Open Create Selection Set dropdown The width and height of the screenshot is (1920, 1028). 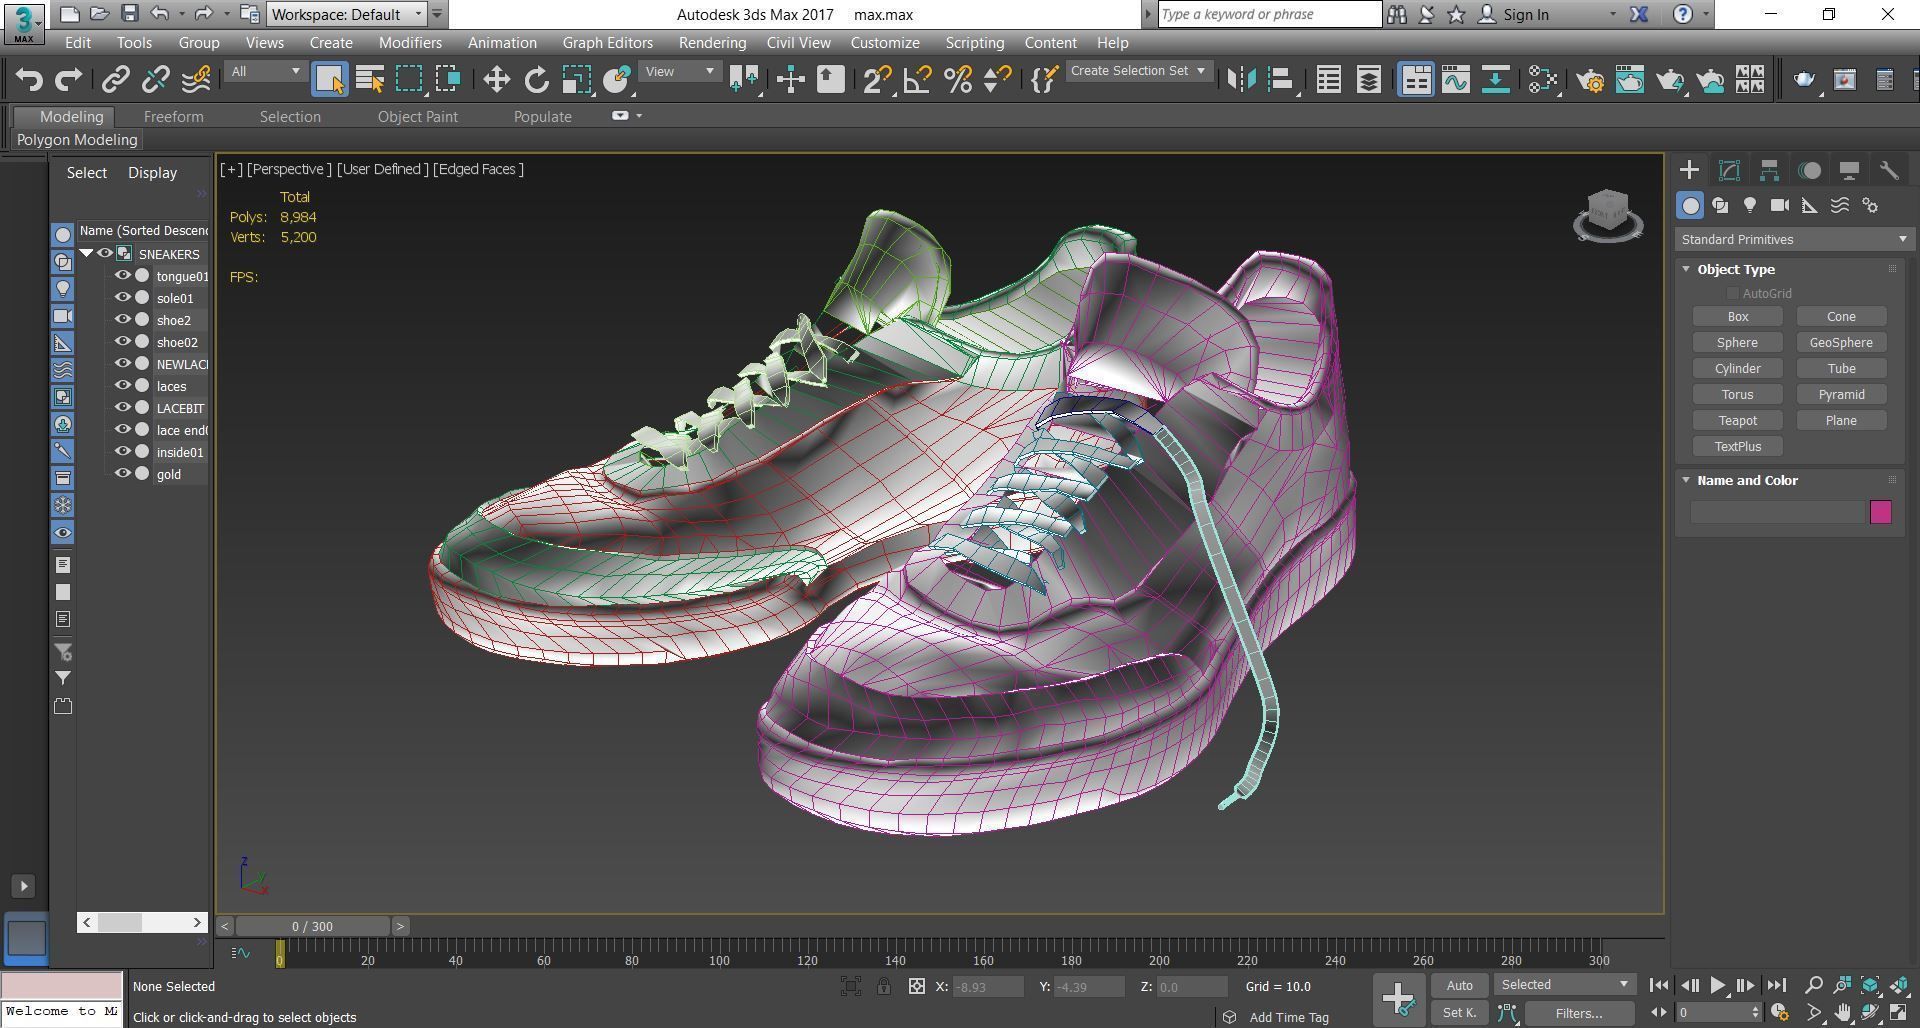(x=1139, y=71)
